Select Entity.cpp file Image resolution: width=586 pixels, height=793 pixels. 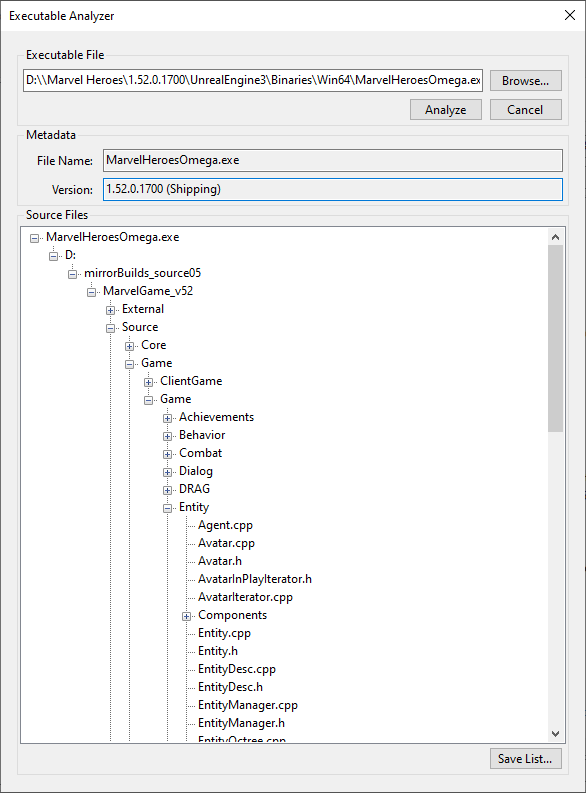(x=224, y=633)
